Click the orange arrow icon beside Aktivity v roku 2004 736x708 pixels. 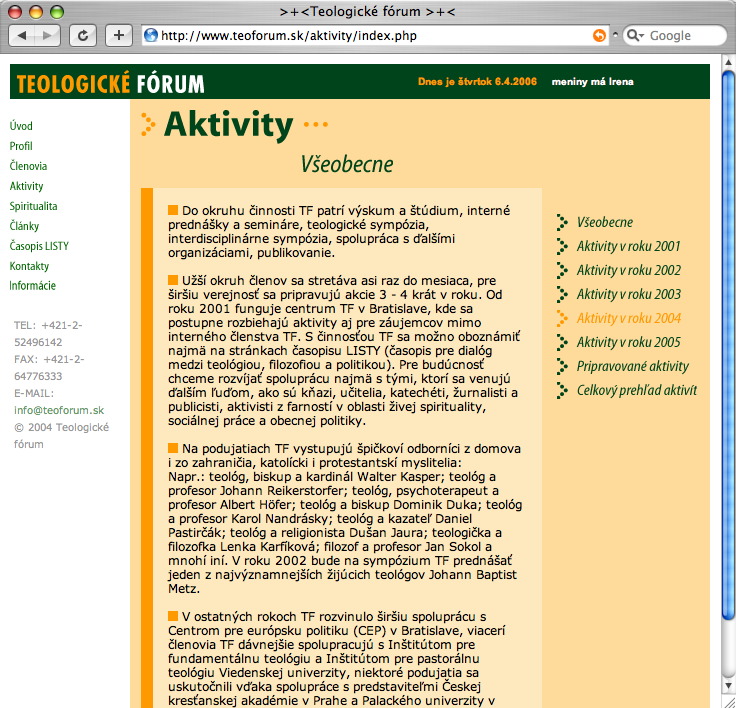(562, 318)
